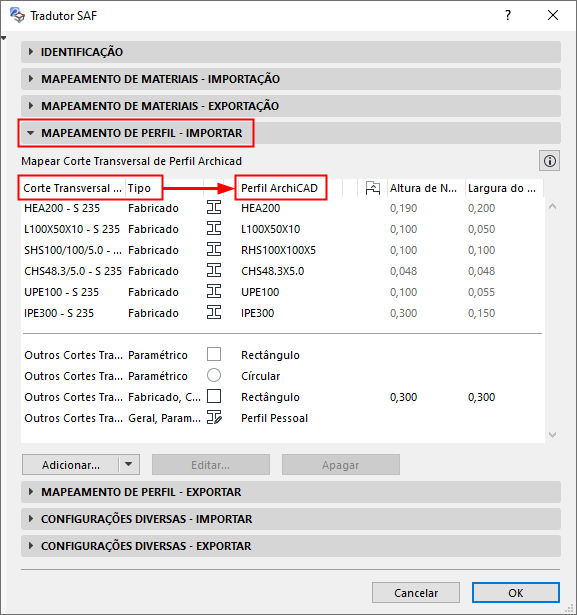Click the Fabricado, C... type cell
Screen dimensions: 577x615
pos(164,397)
